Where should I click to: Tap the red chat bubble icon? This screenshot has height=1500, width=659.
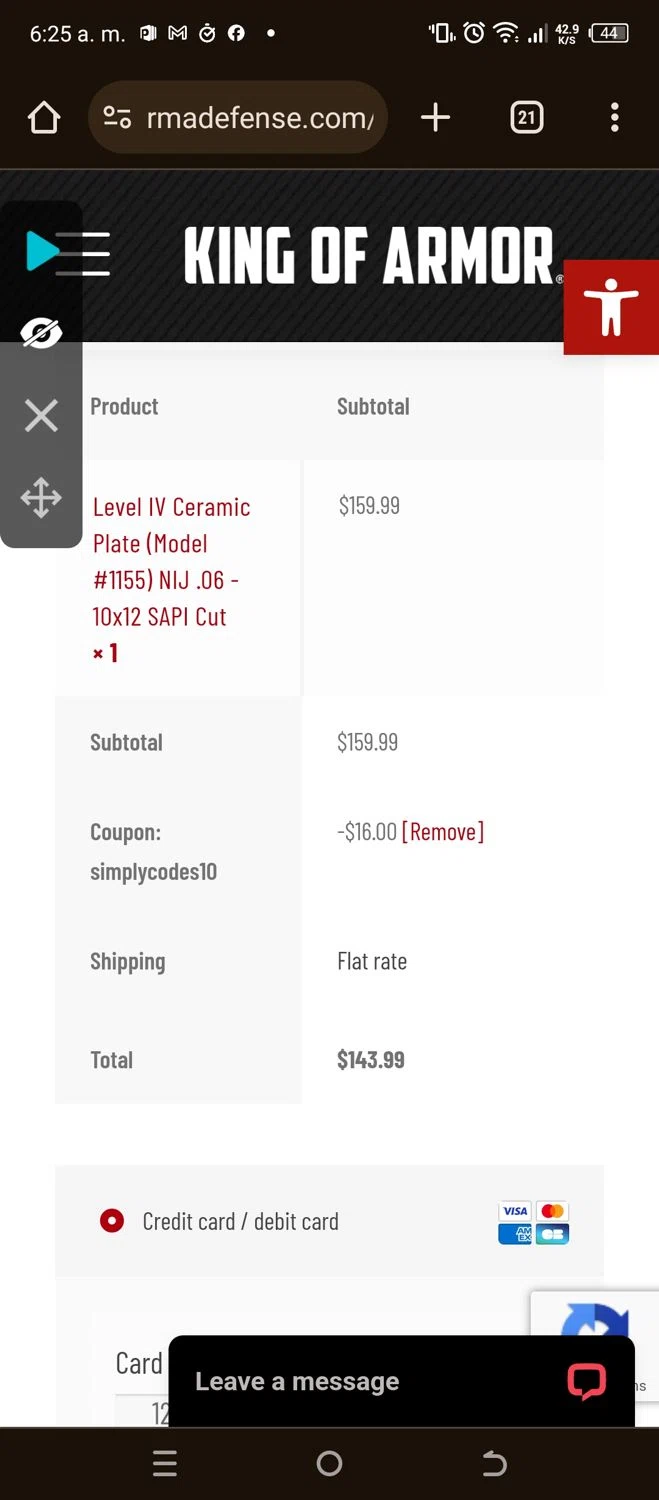pyautogui.click(x=586, y=1381)
